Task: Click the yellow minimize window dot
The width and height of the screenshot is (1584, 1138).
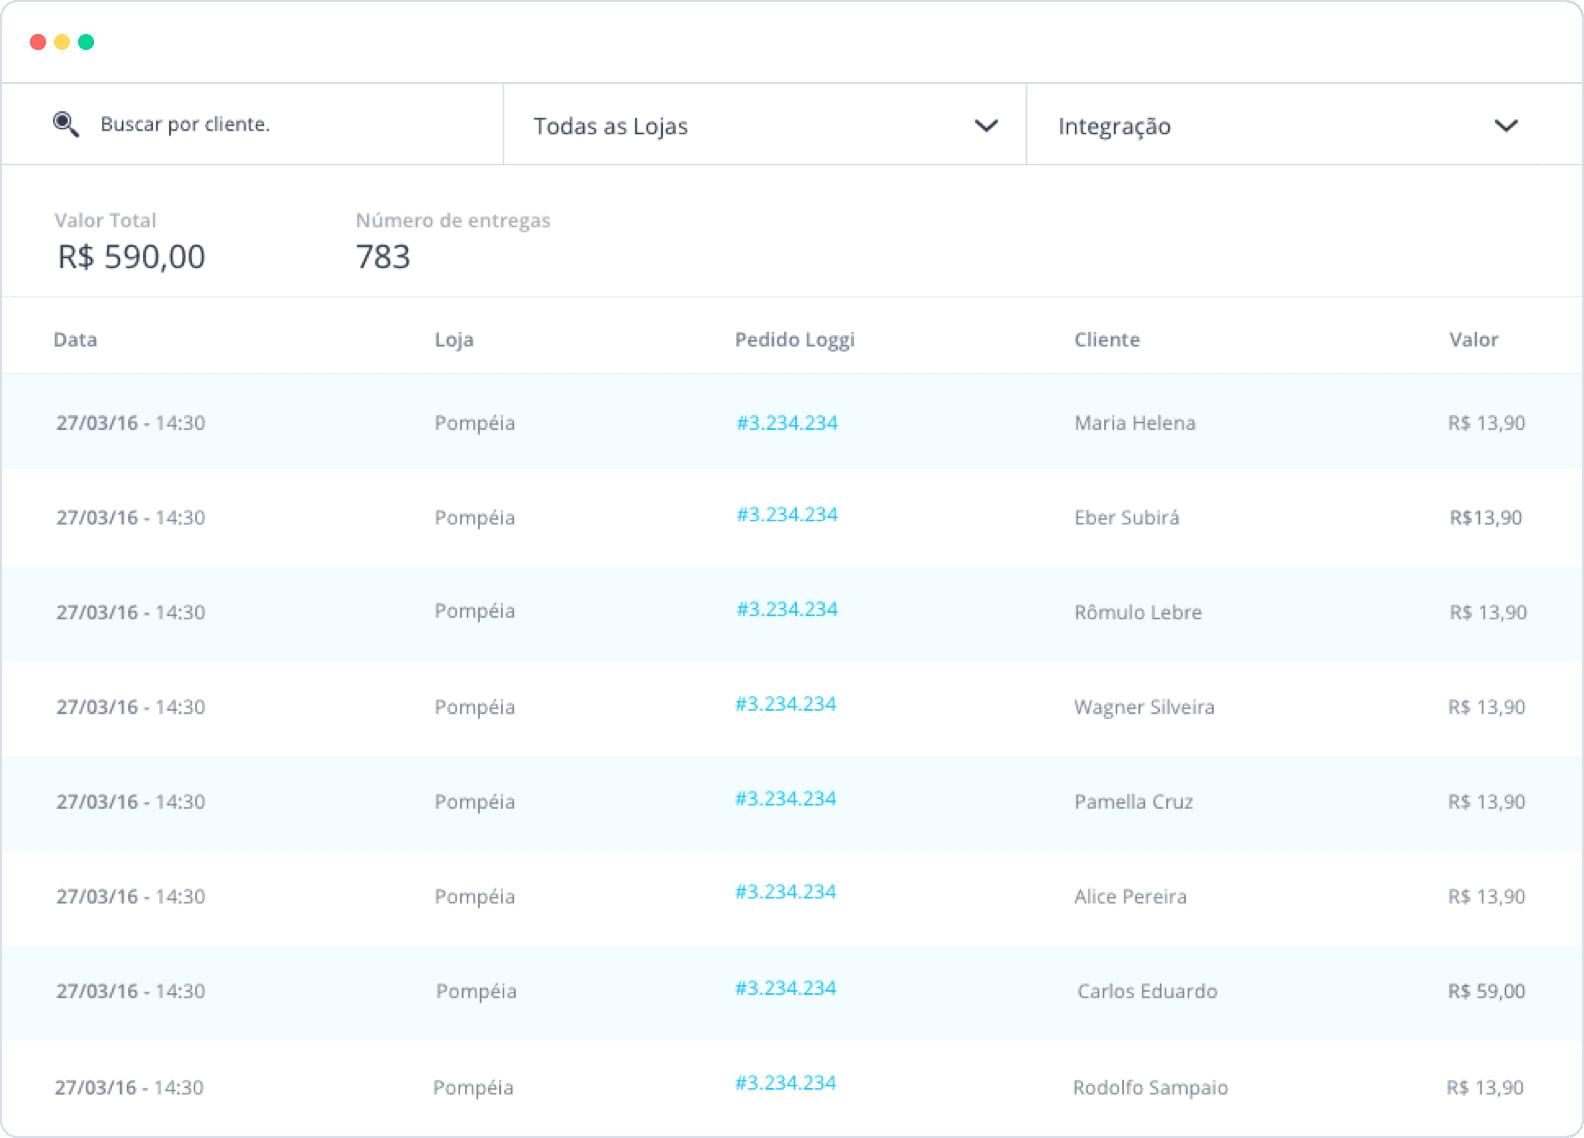Action: (62, 42)
